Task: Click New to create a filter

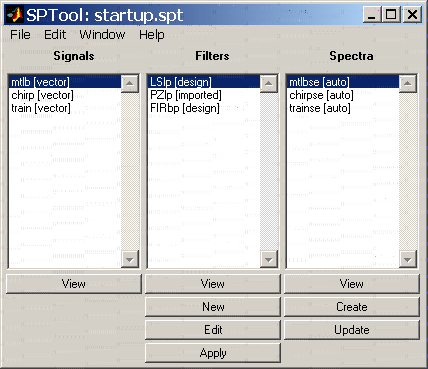Action: click(213, 307)
